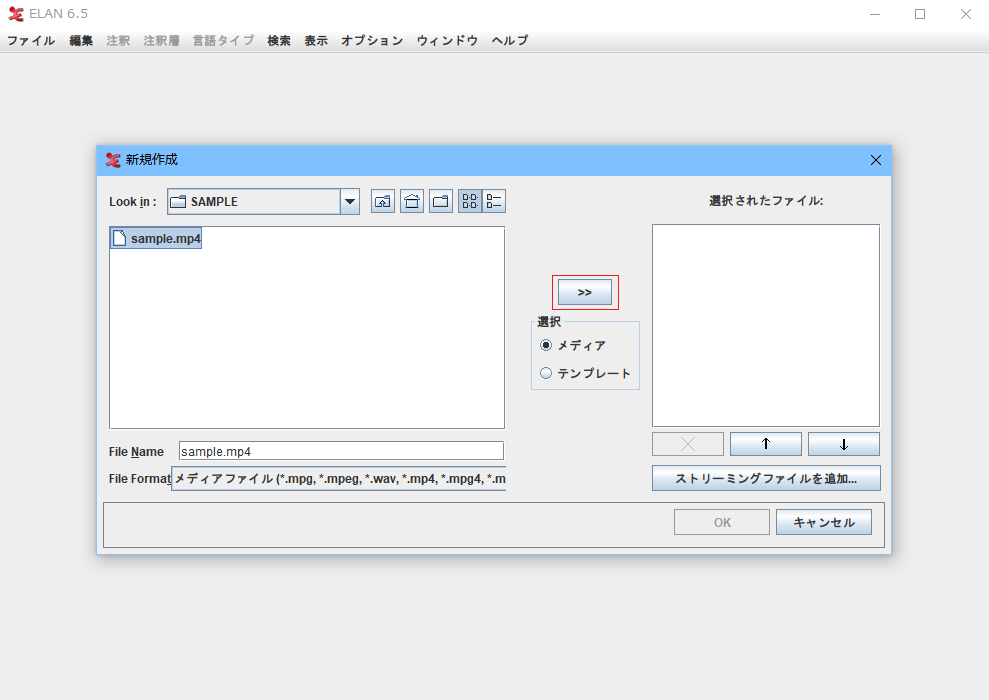The height and width of the screenshot is (700, 989).
Task: Open the オプション menu
Action: tap(372, 41)
